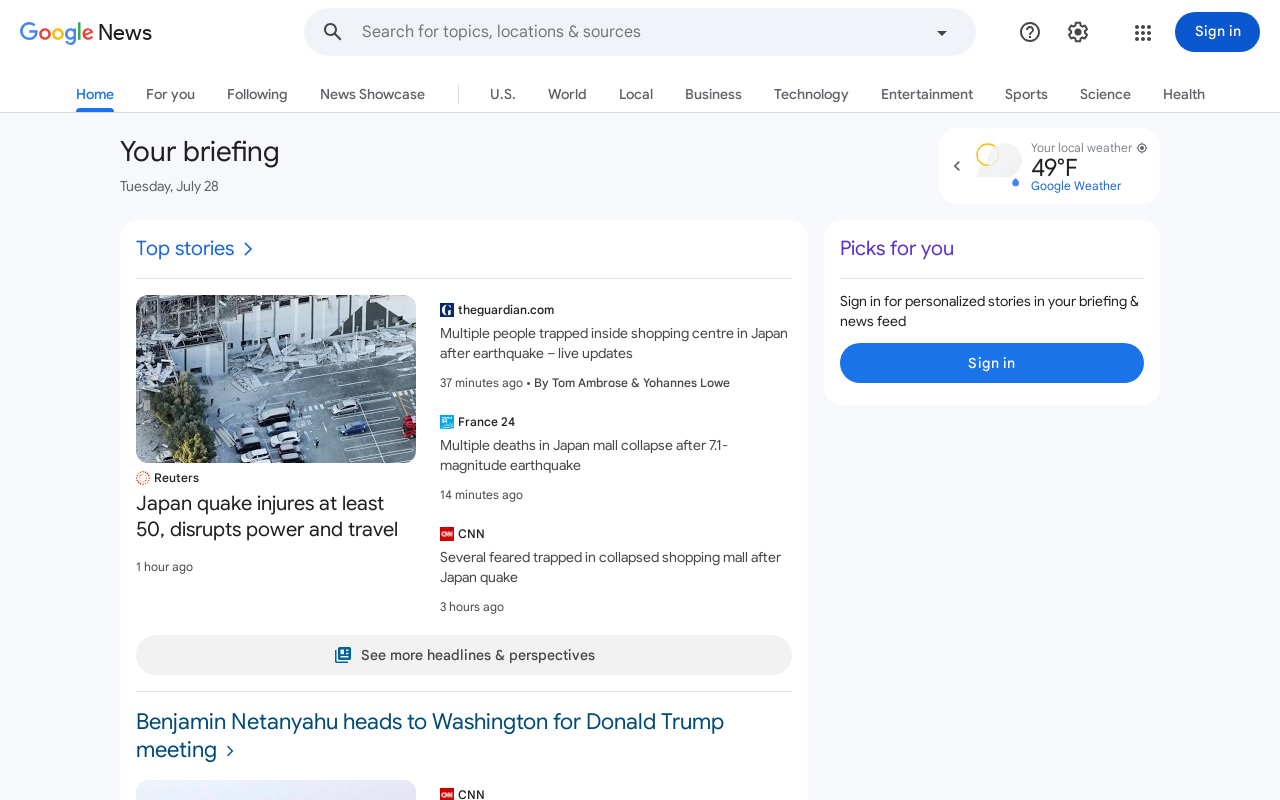Open the Settings gear icon

tap(1078, 32)
